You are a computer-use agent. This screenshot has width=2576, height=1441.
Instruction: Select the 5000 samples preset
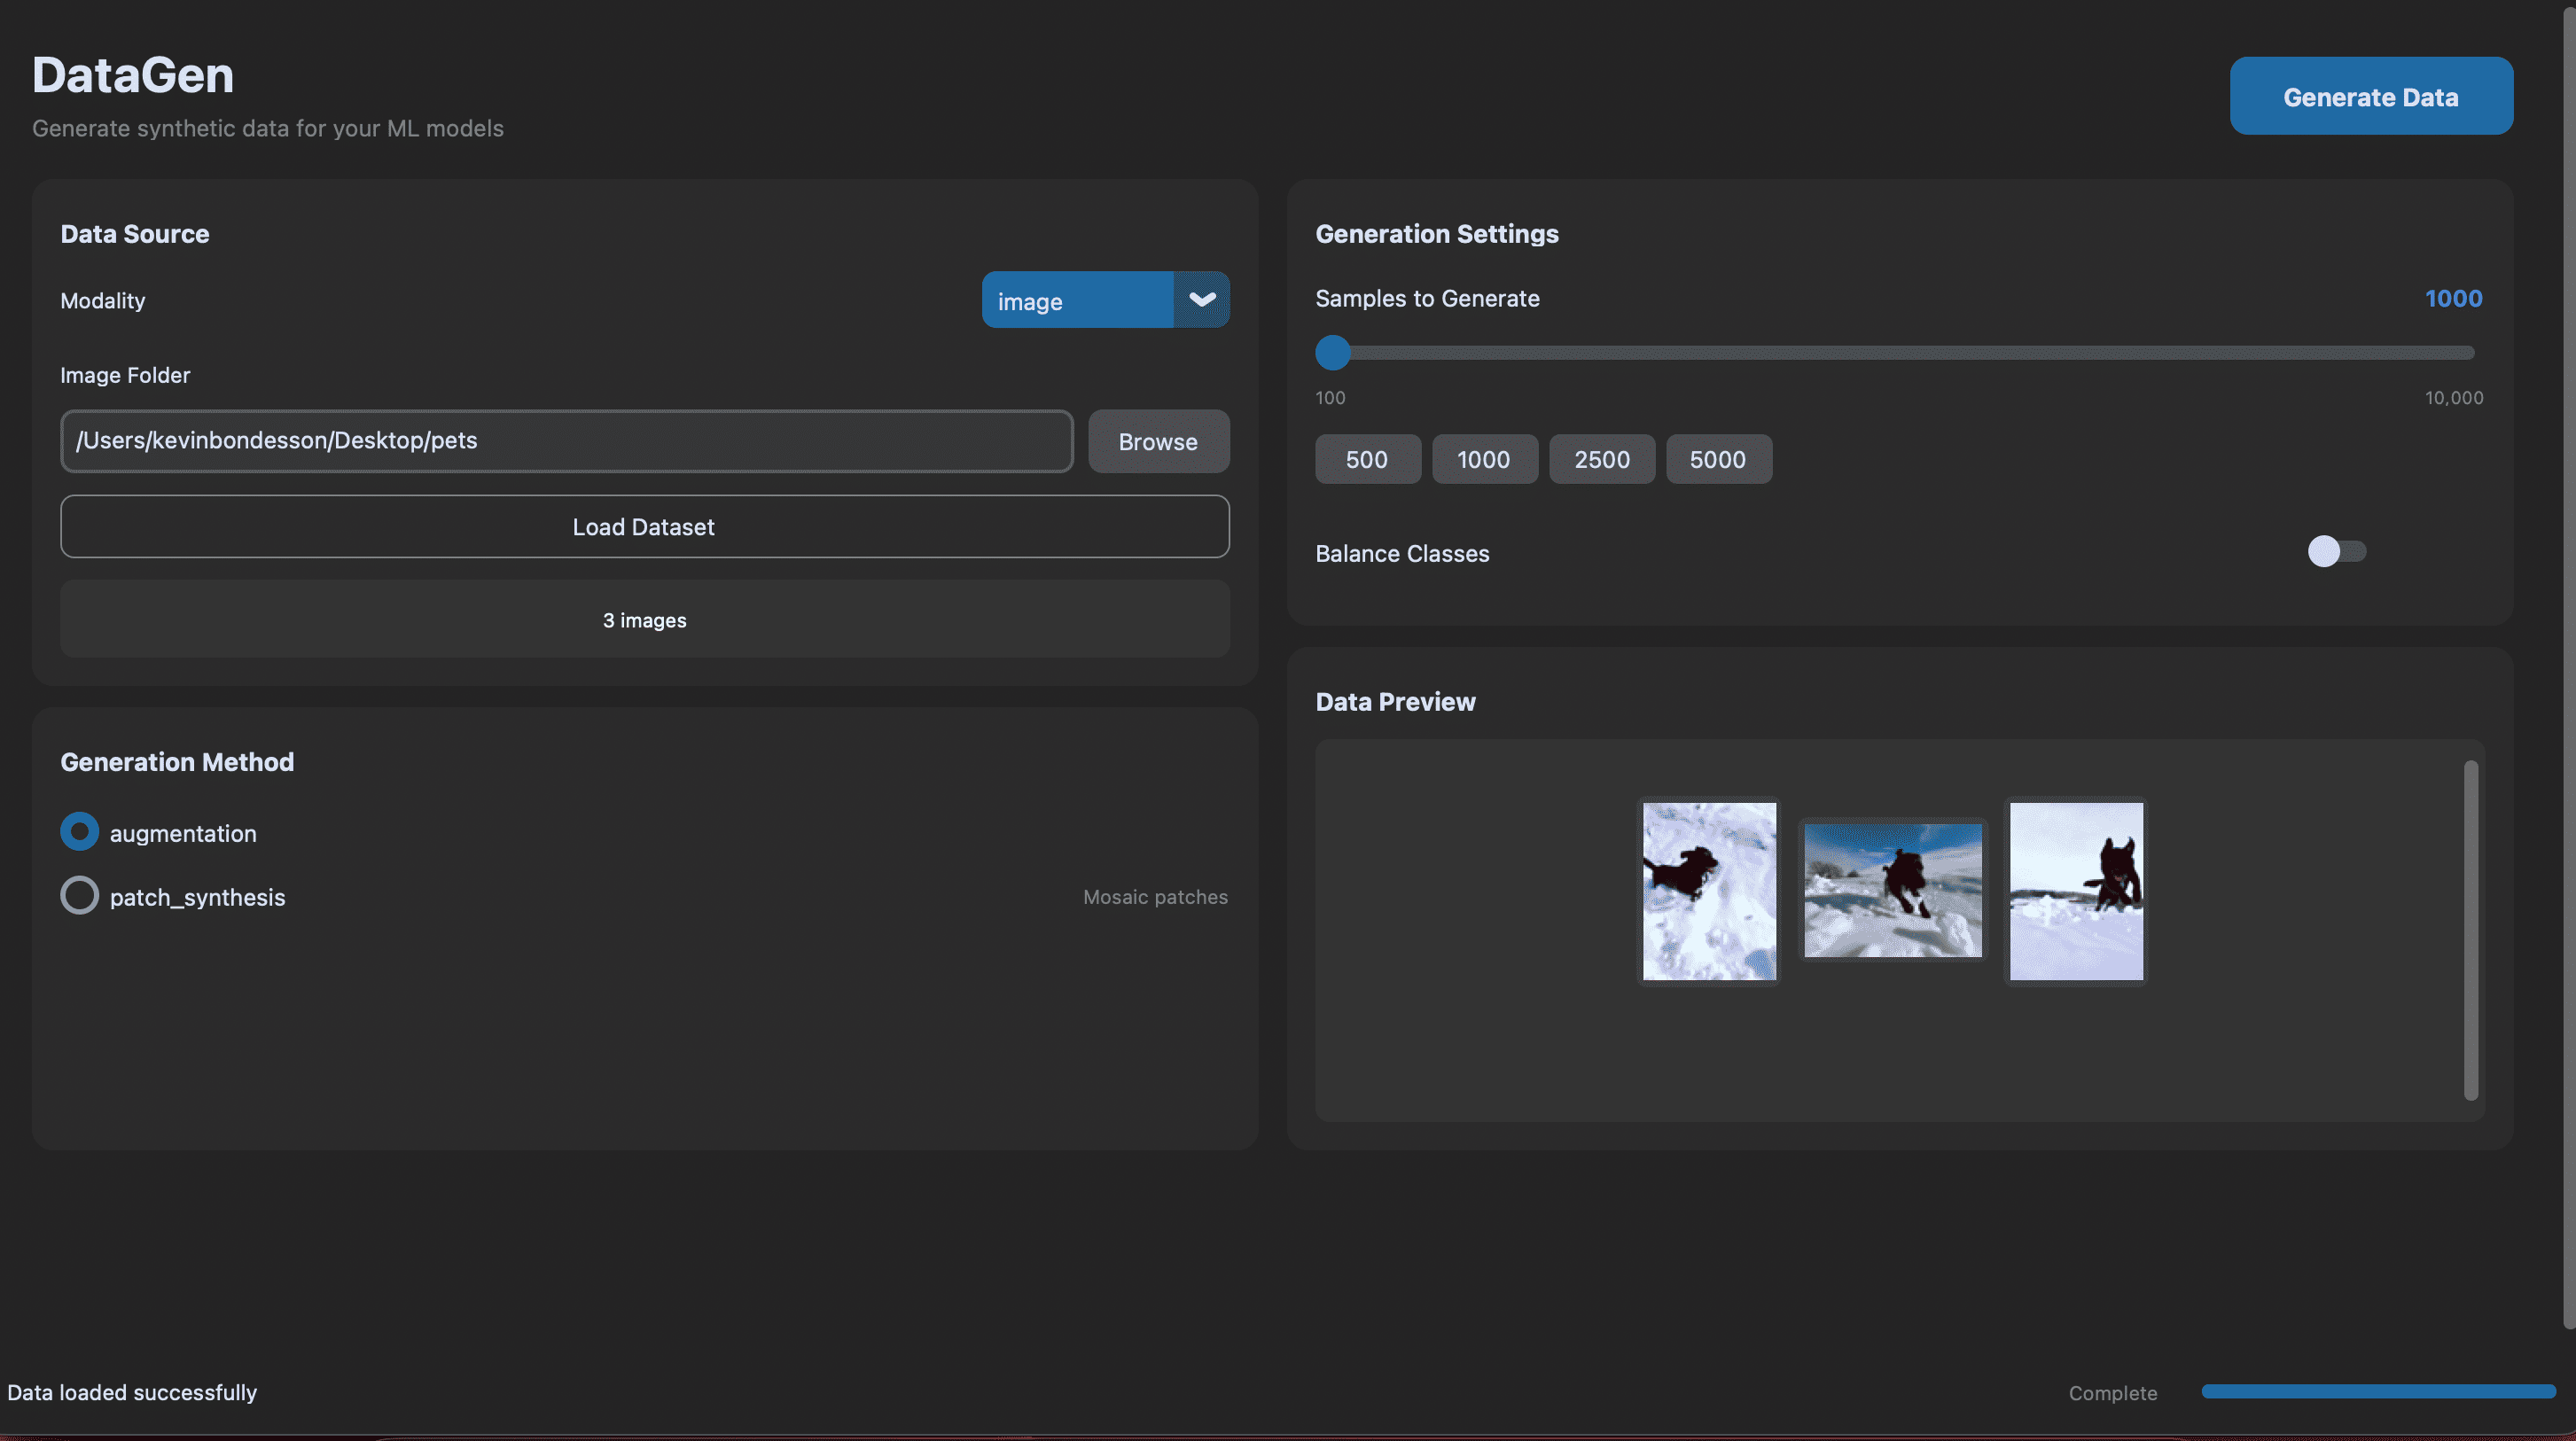[x=1718, y=460]
